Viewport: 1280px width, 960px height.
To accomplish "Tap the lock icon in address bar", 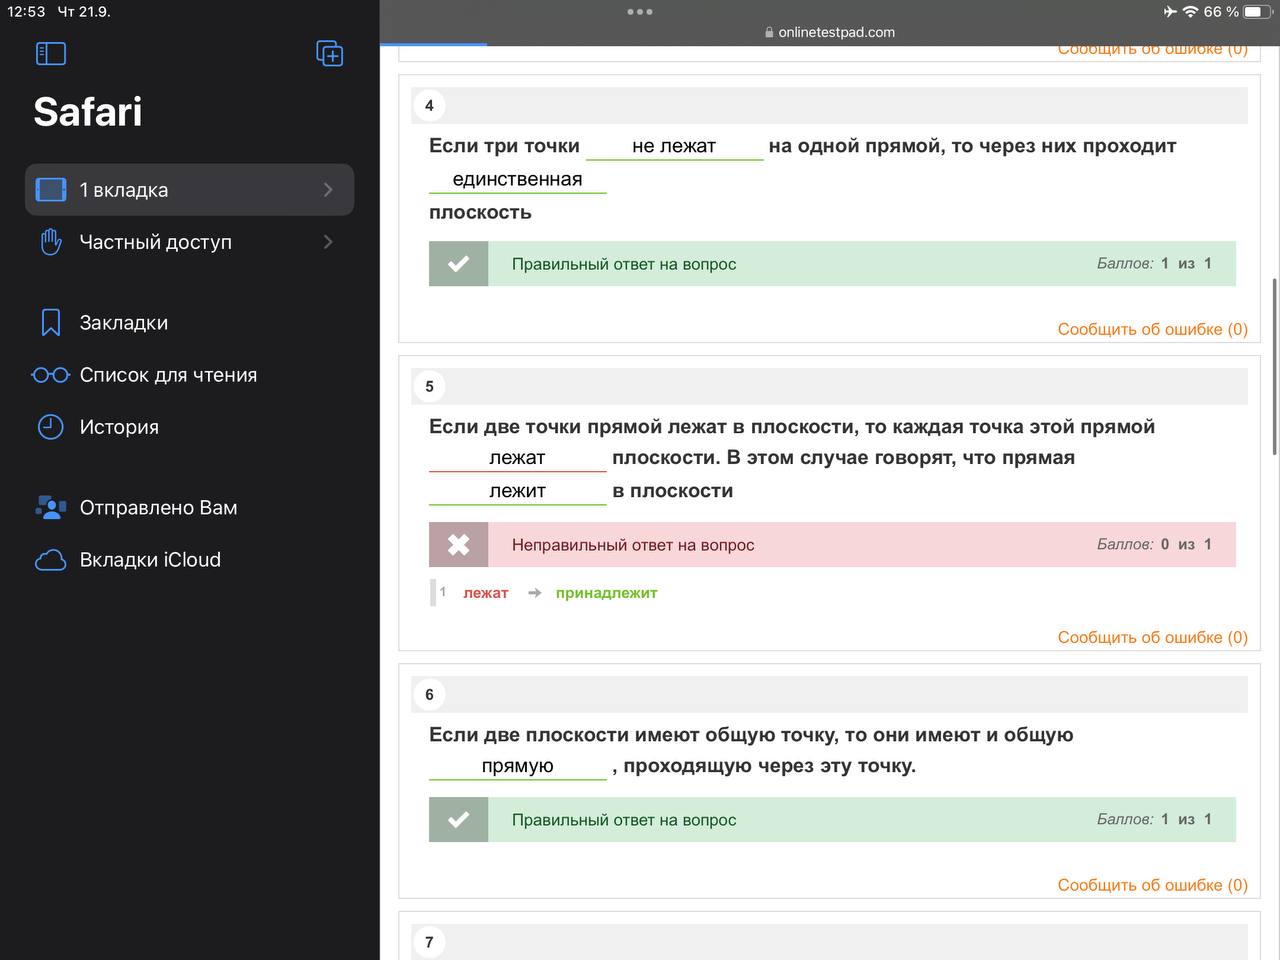I will pyautogui.click(x=769, y=32).
